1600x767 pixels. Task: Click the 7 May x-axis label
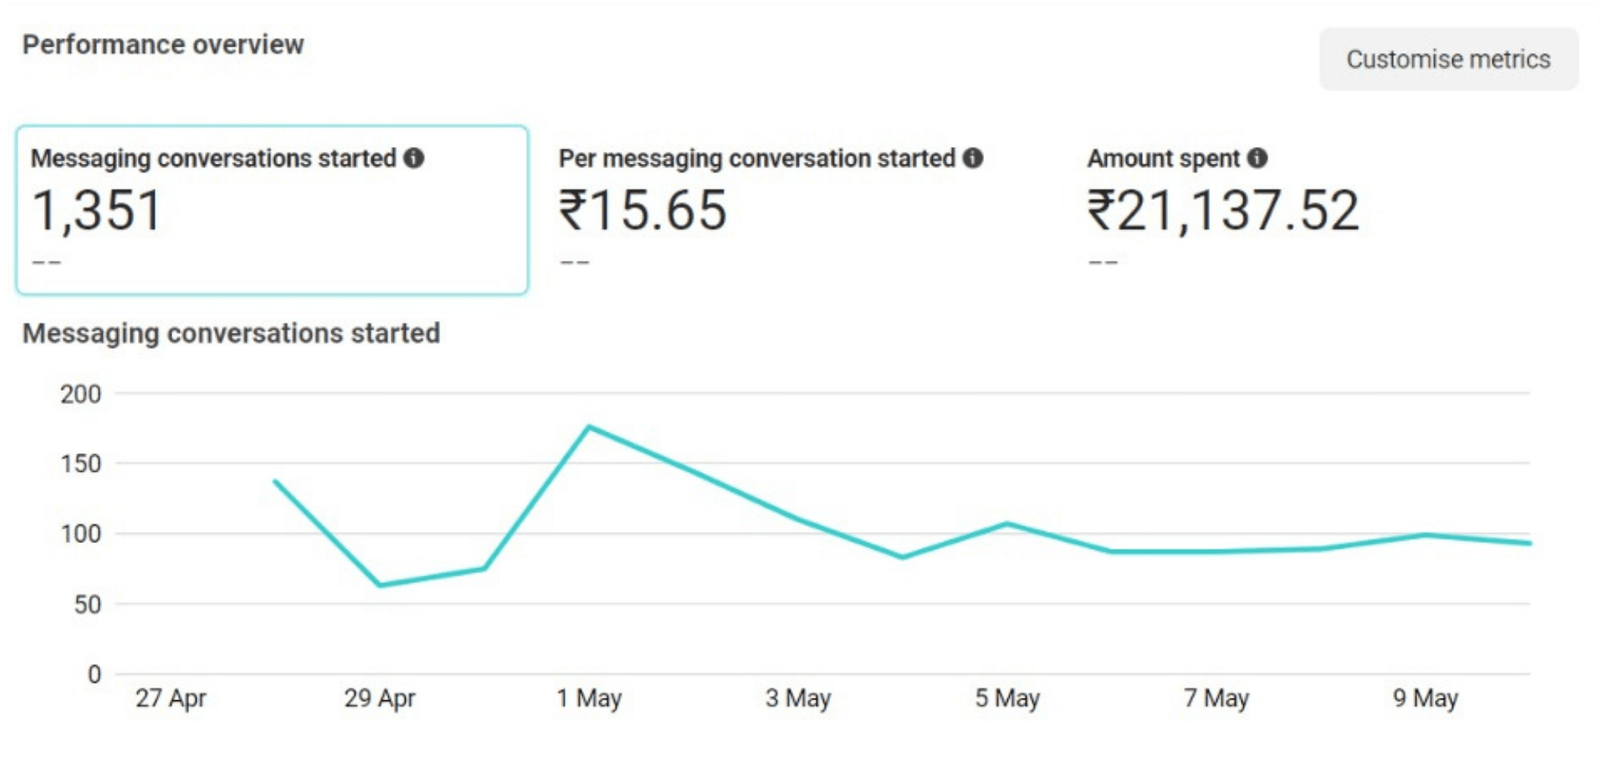coord(1216,698)
